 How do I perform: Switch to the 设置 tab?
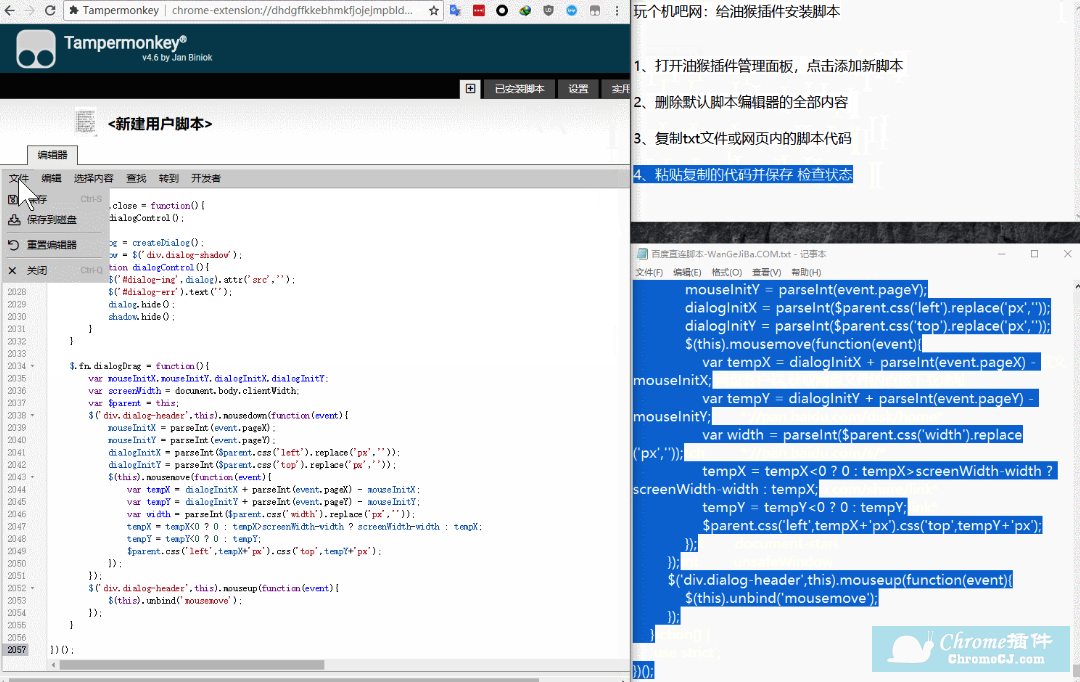pos(578,89)
